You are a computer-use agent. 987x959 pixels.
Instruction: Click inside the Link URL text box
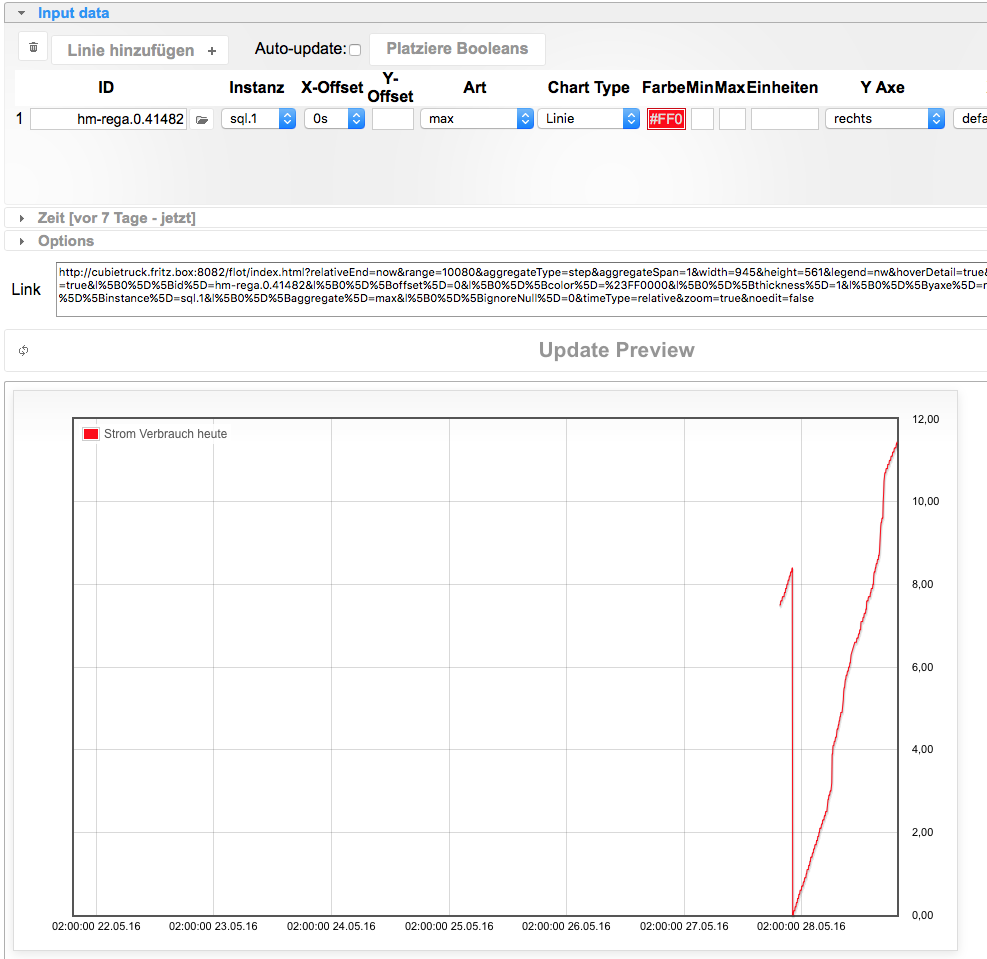(520, 289)
